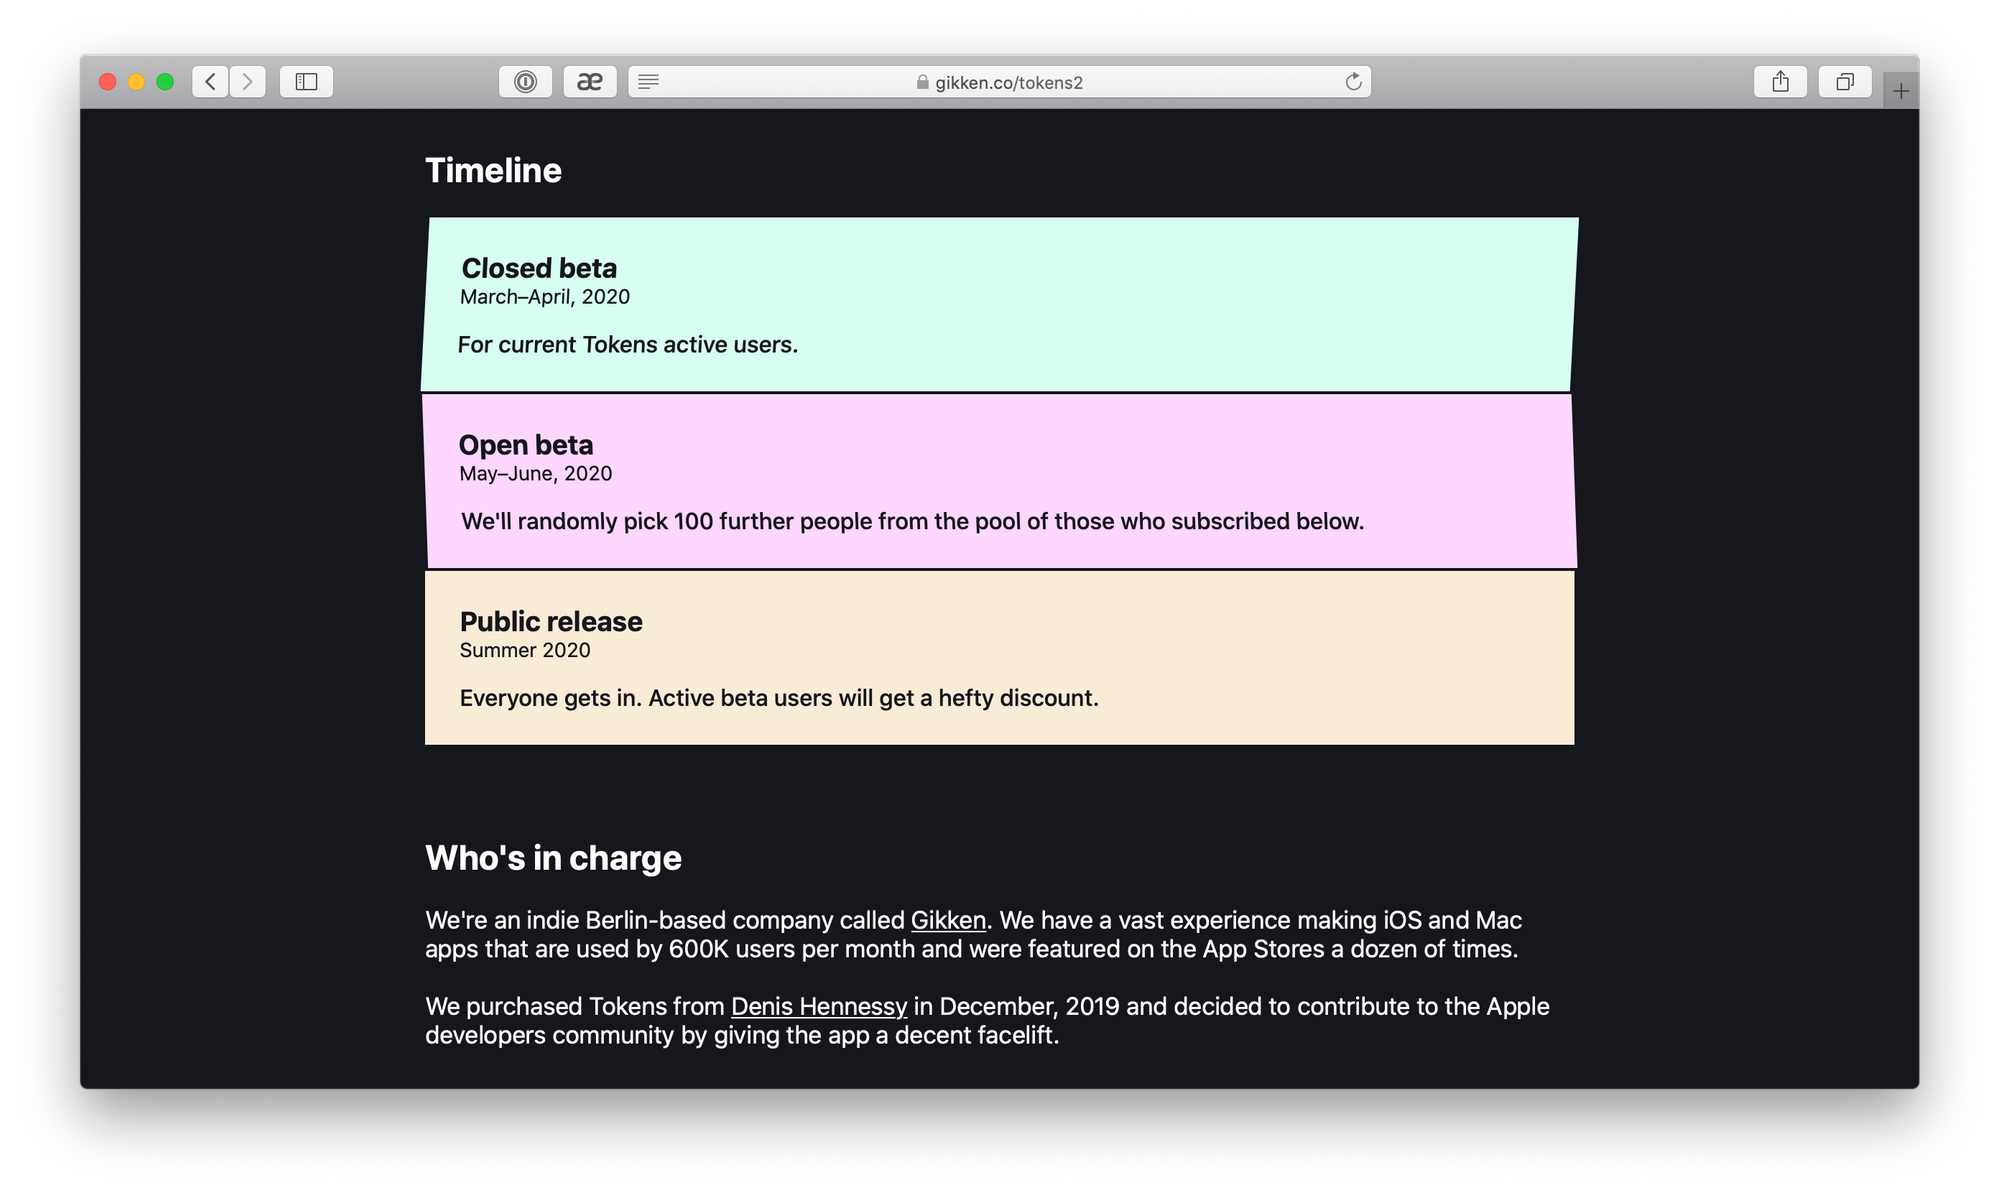This screenshot has width=2000, height=1195.
Task: Select the mint Closed beta card
Action: coord(999,304)
